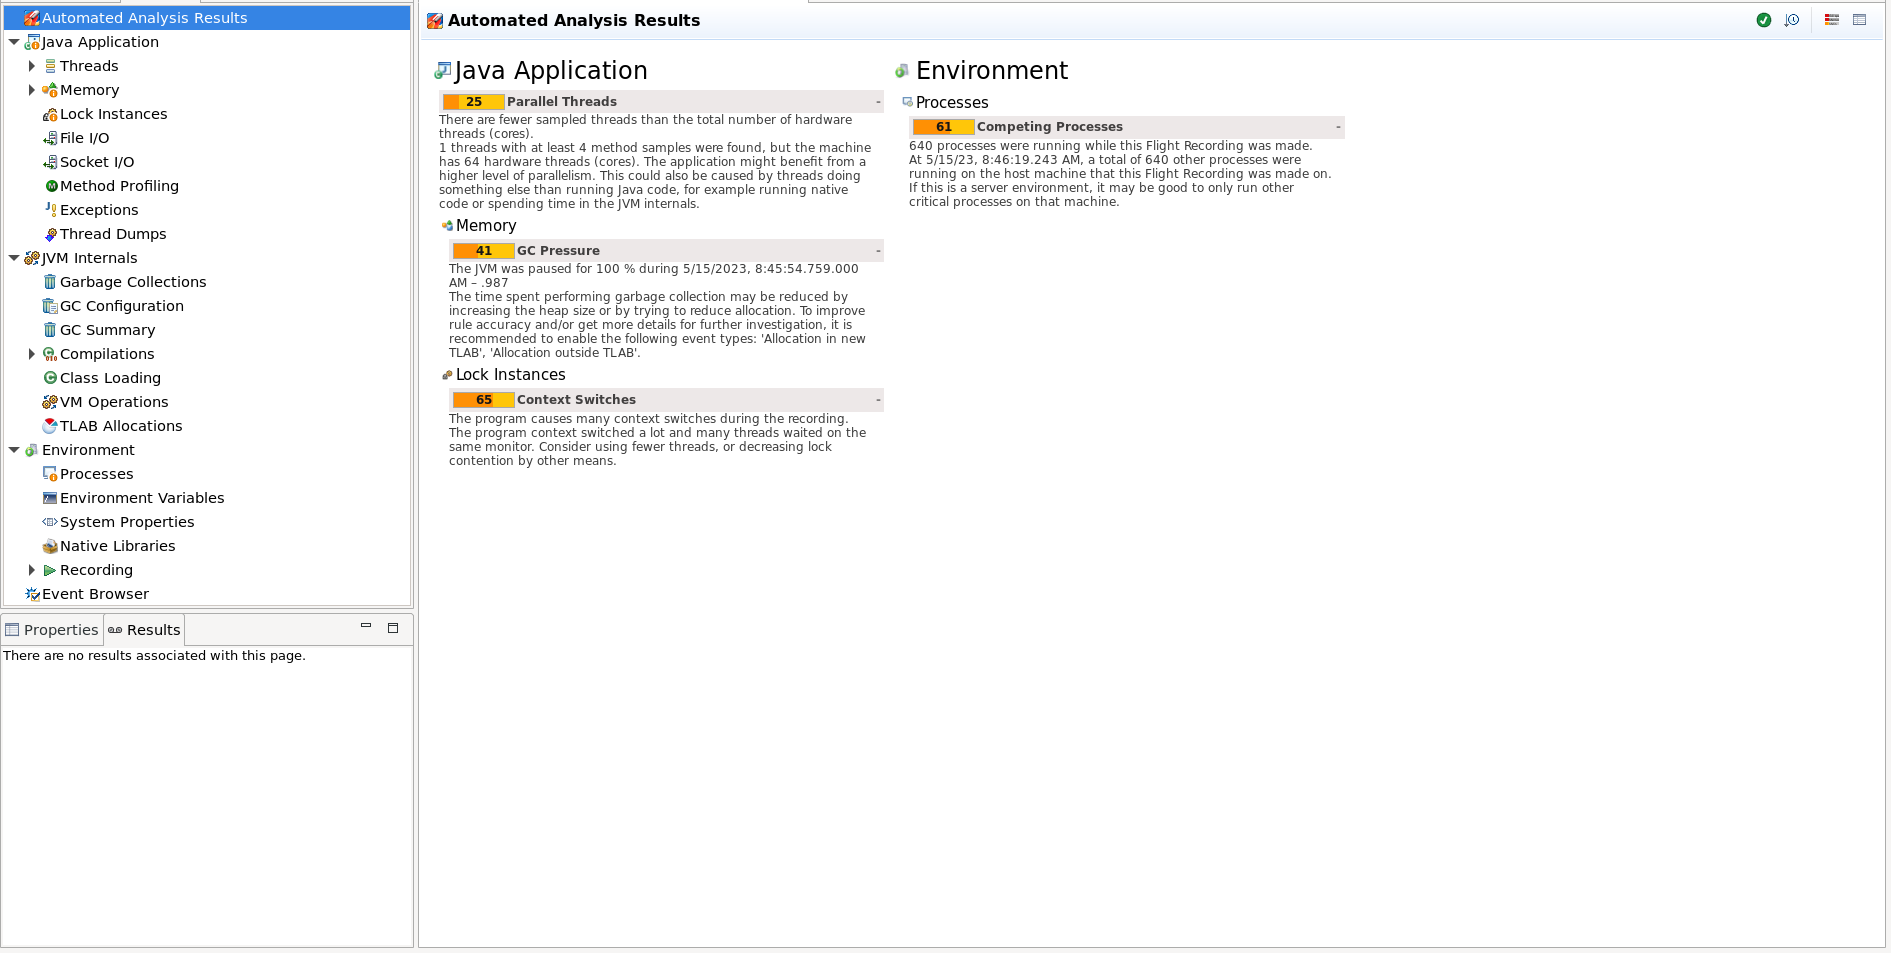Click the Event Browser icon
Image resolution: width=1891 pixels, height=953 pixels.
pos(32,594)
